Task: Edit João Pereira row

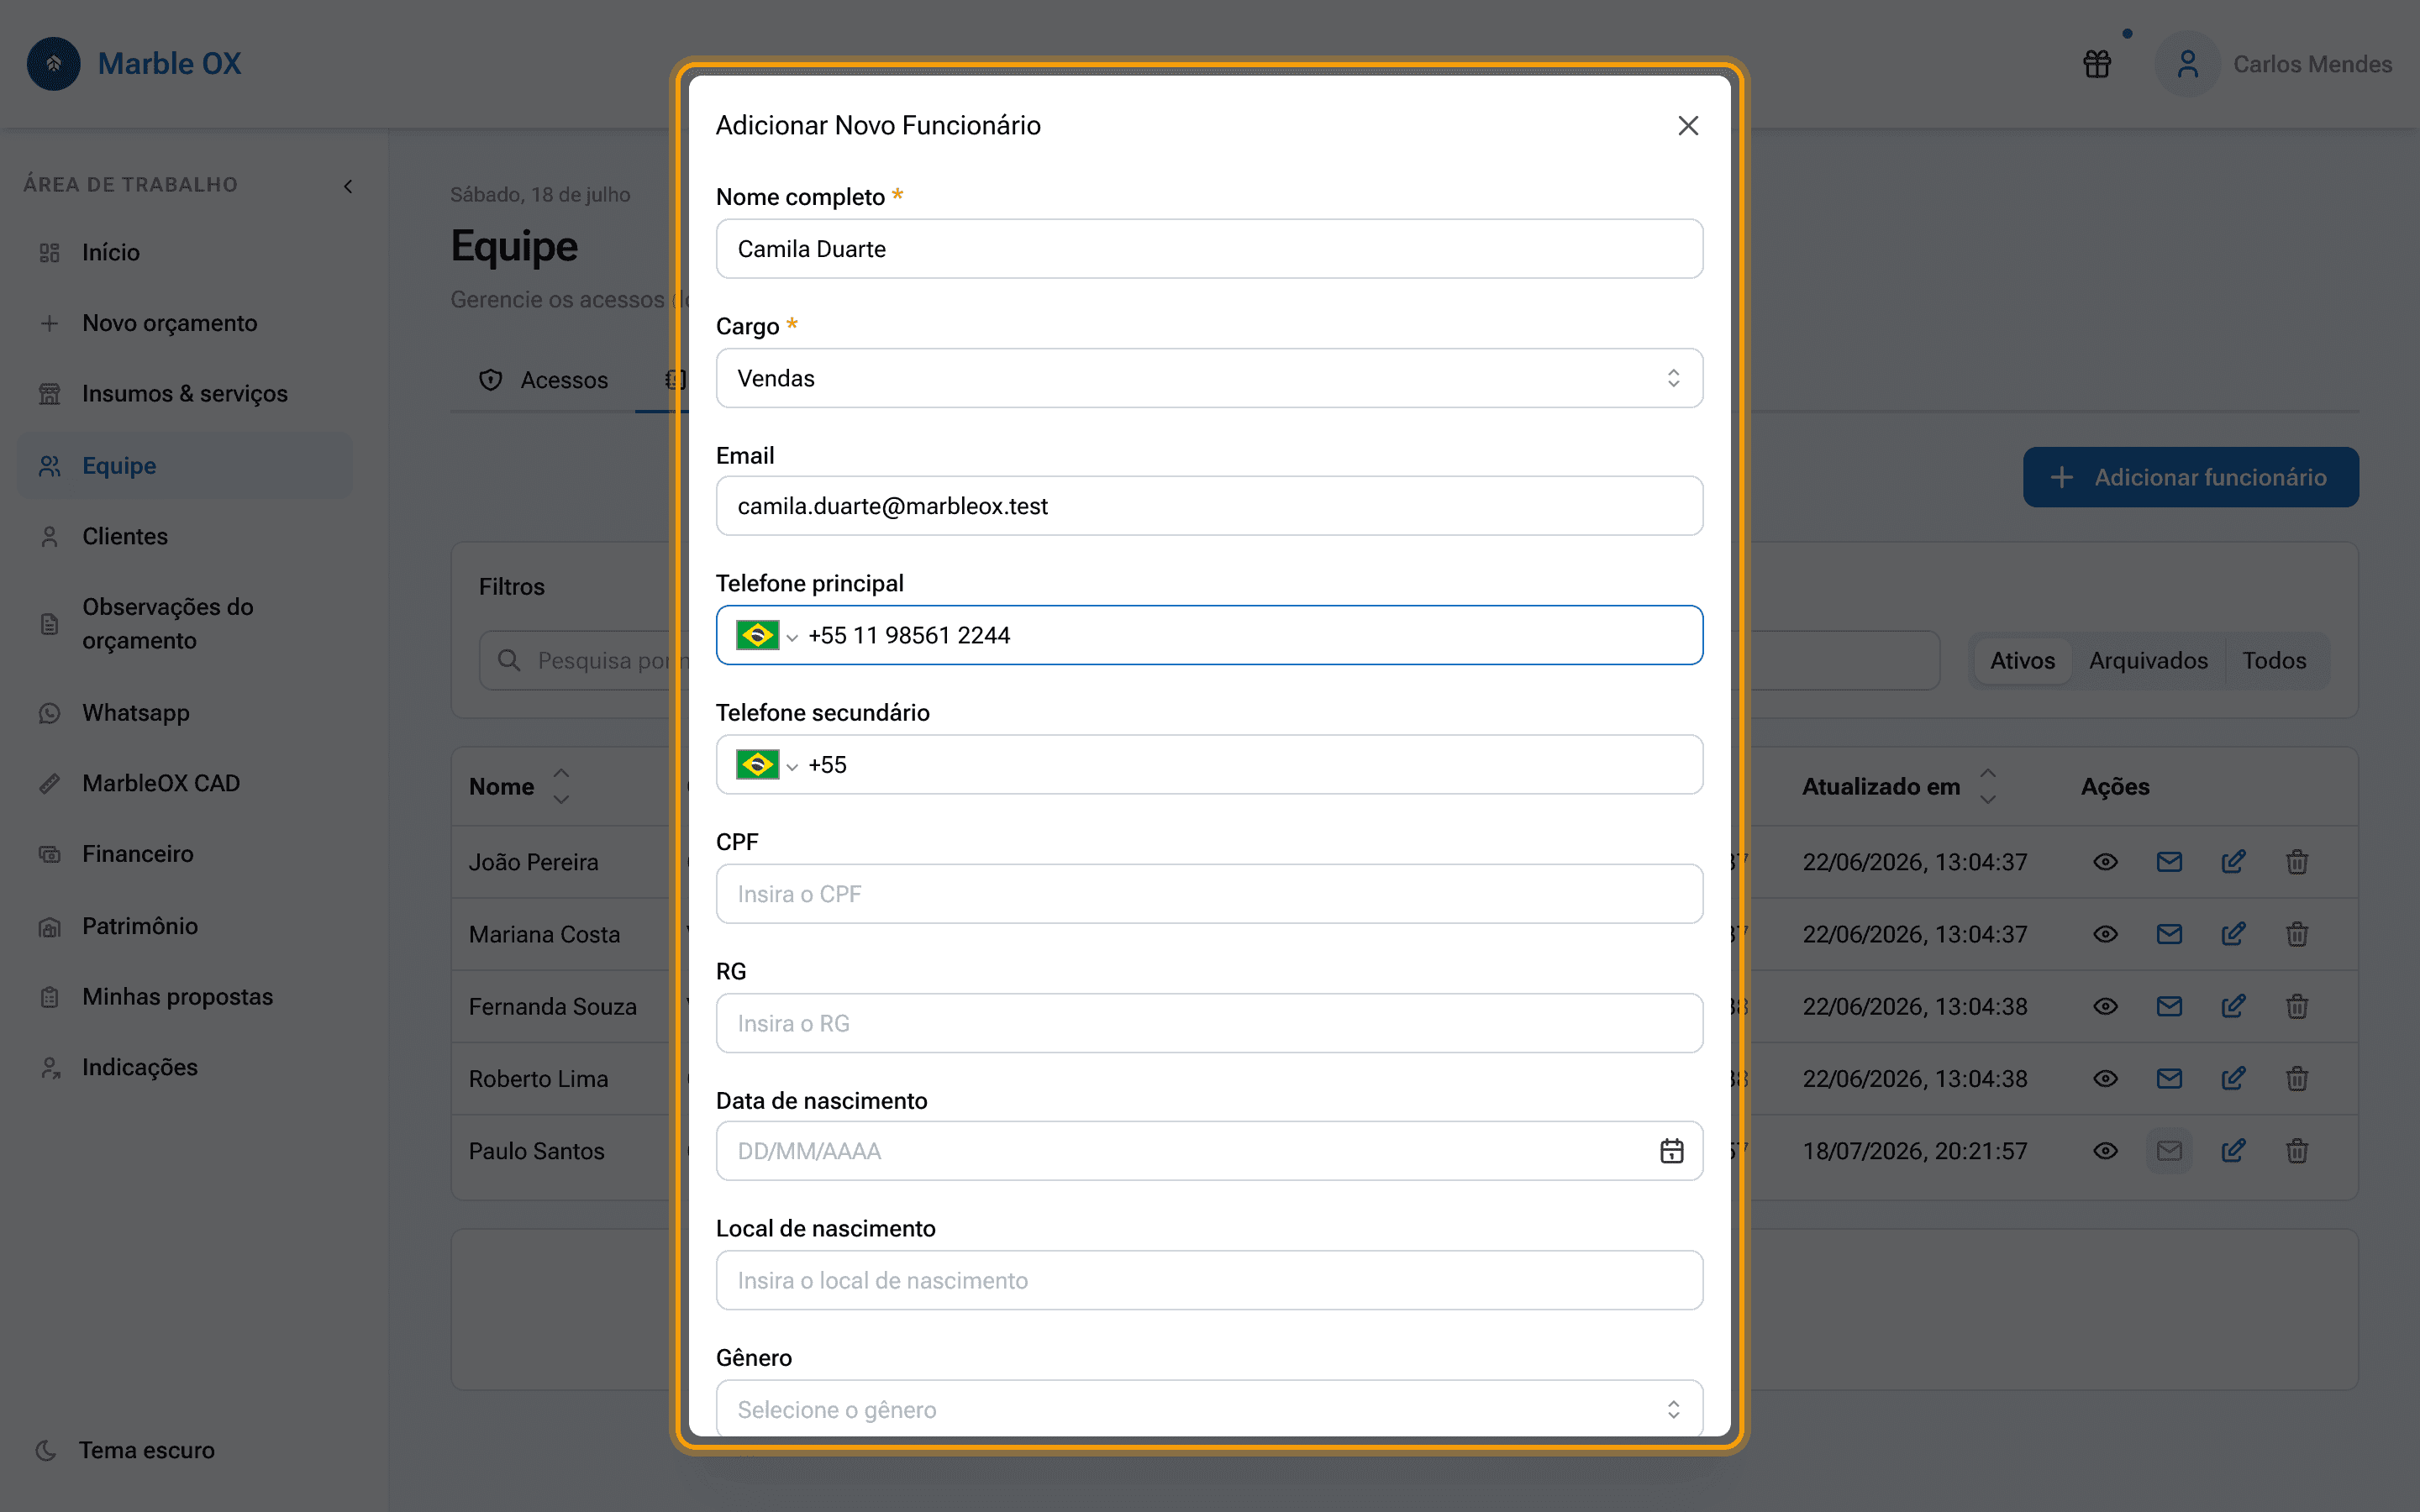Action: (x=2233, y=862)
